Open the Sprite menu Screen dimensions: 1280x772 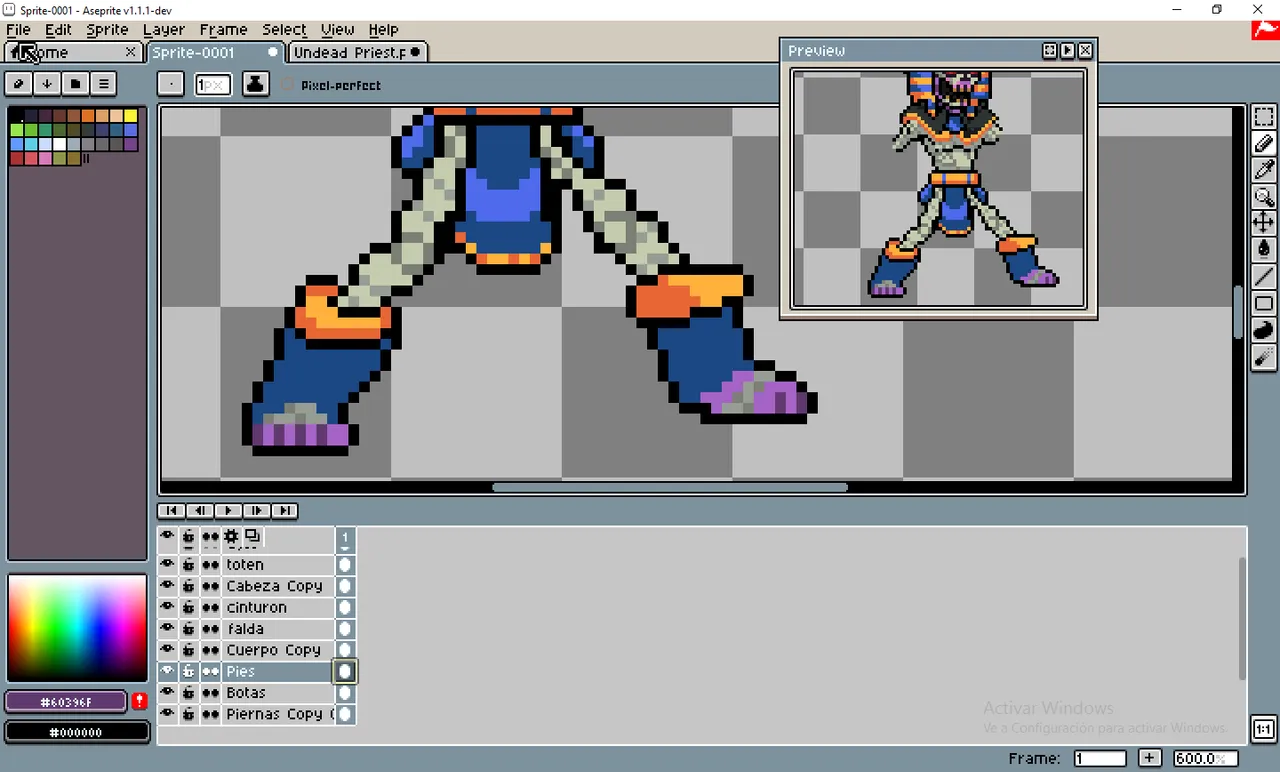click(107, 30)
